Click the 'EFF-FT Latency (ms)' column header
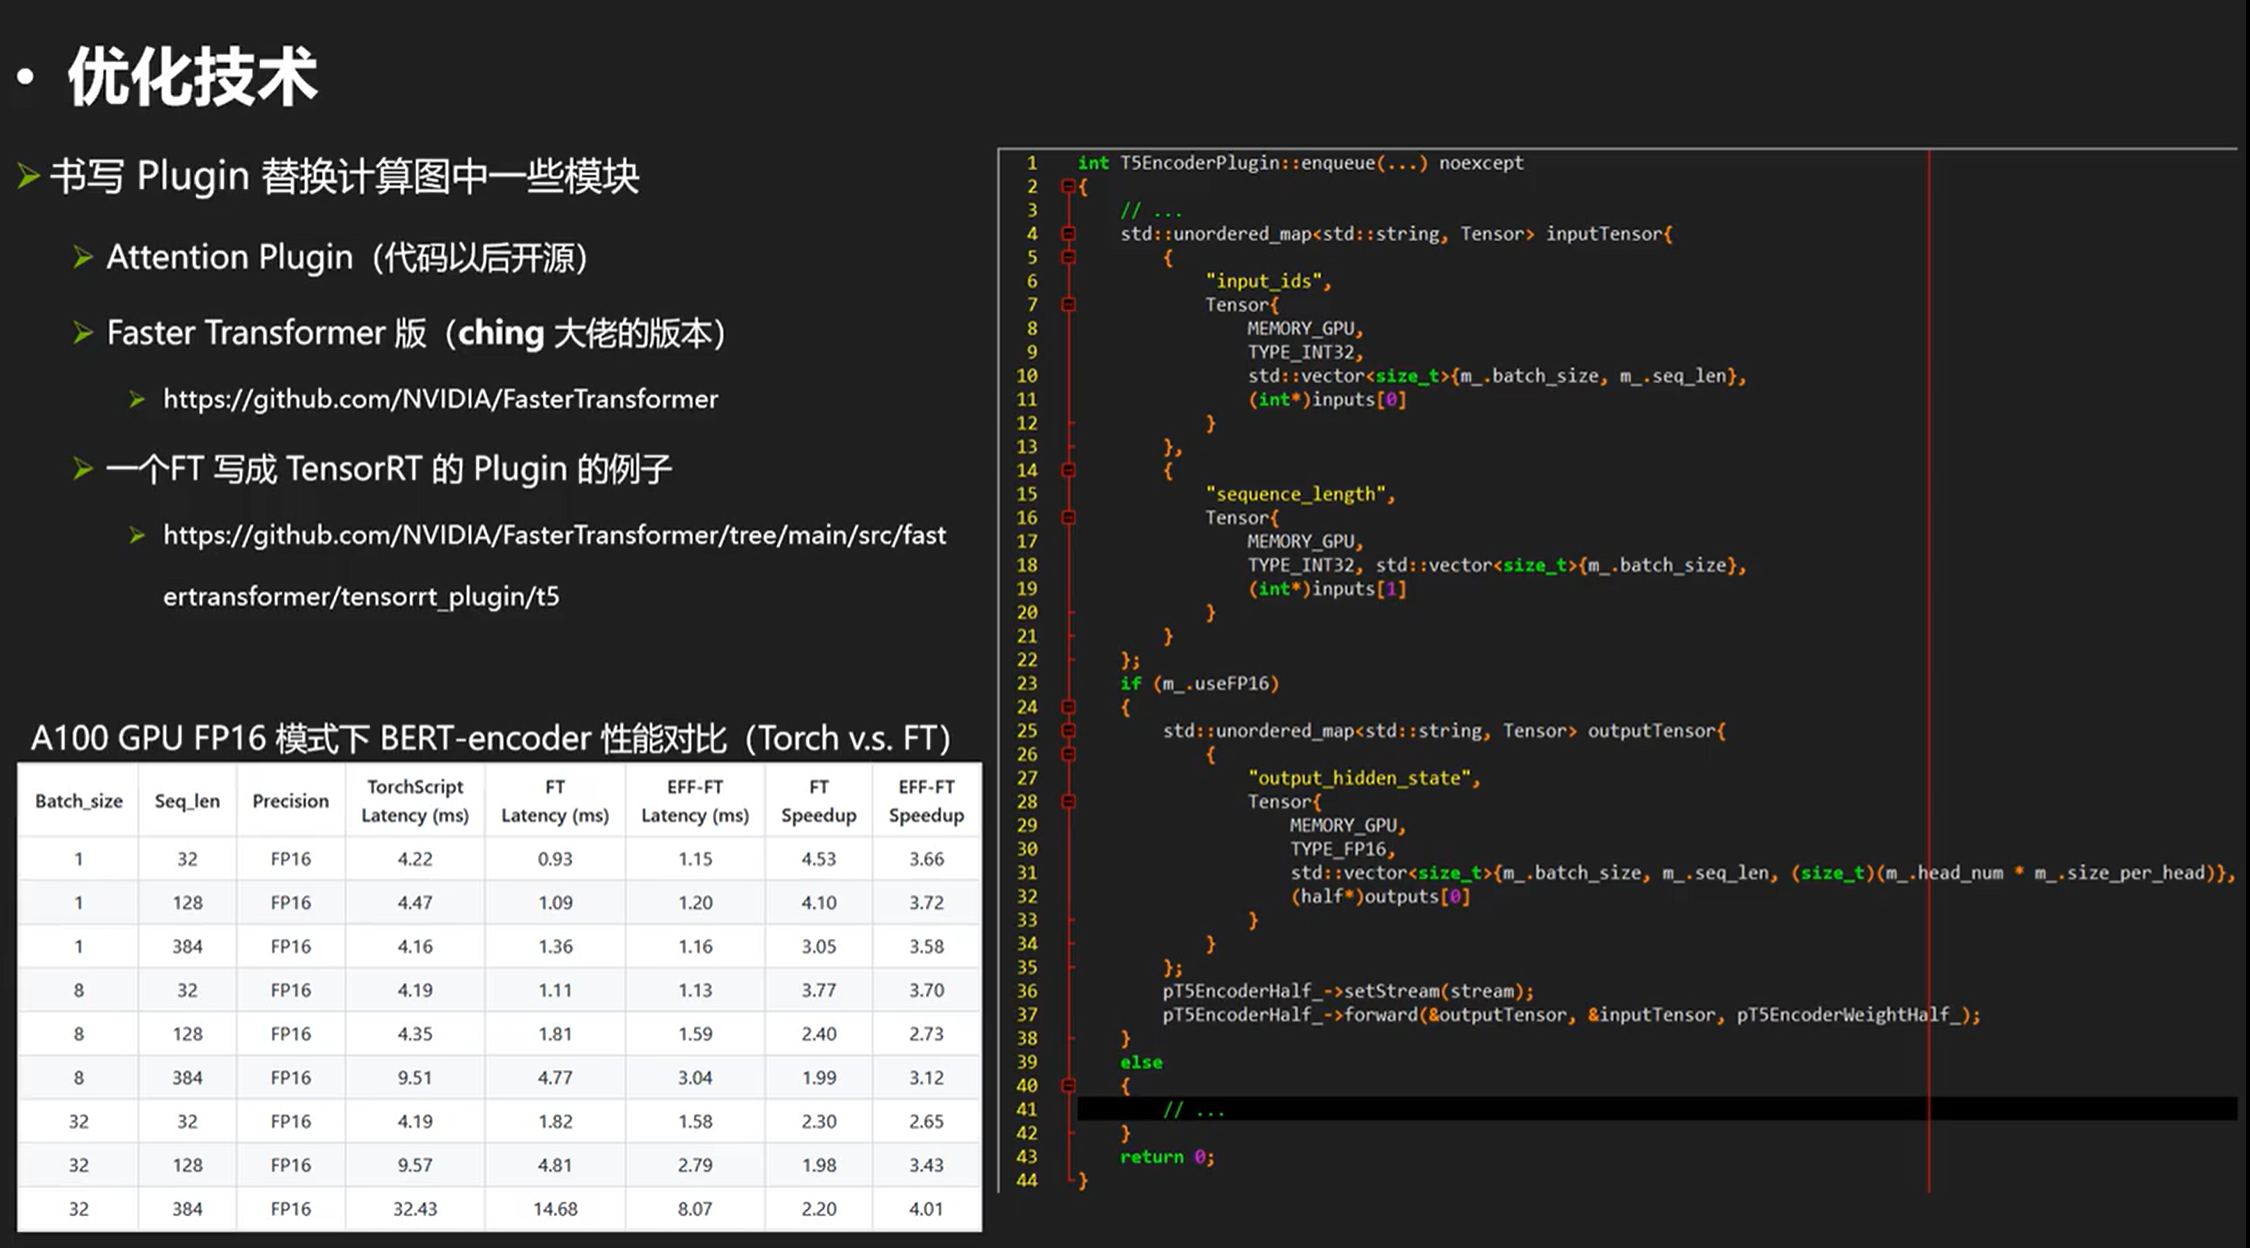Viewport: 2250px width, 1248px height. [x=695, y=801]
